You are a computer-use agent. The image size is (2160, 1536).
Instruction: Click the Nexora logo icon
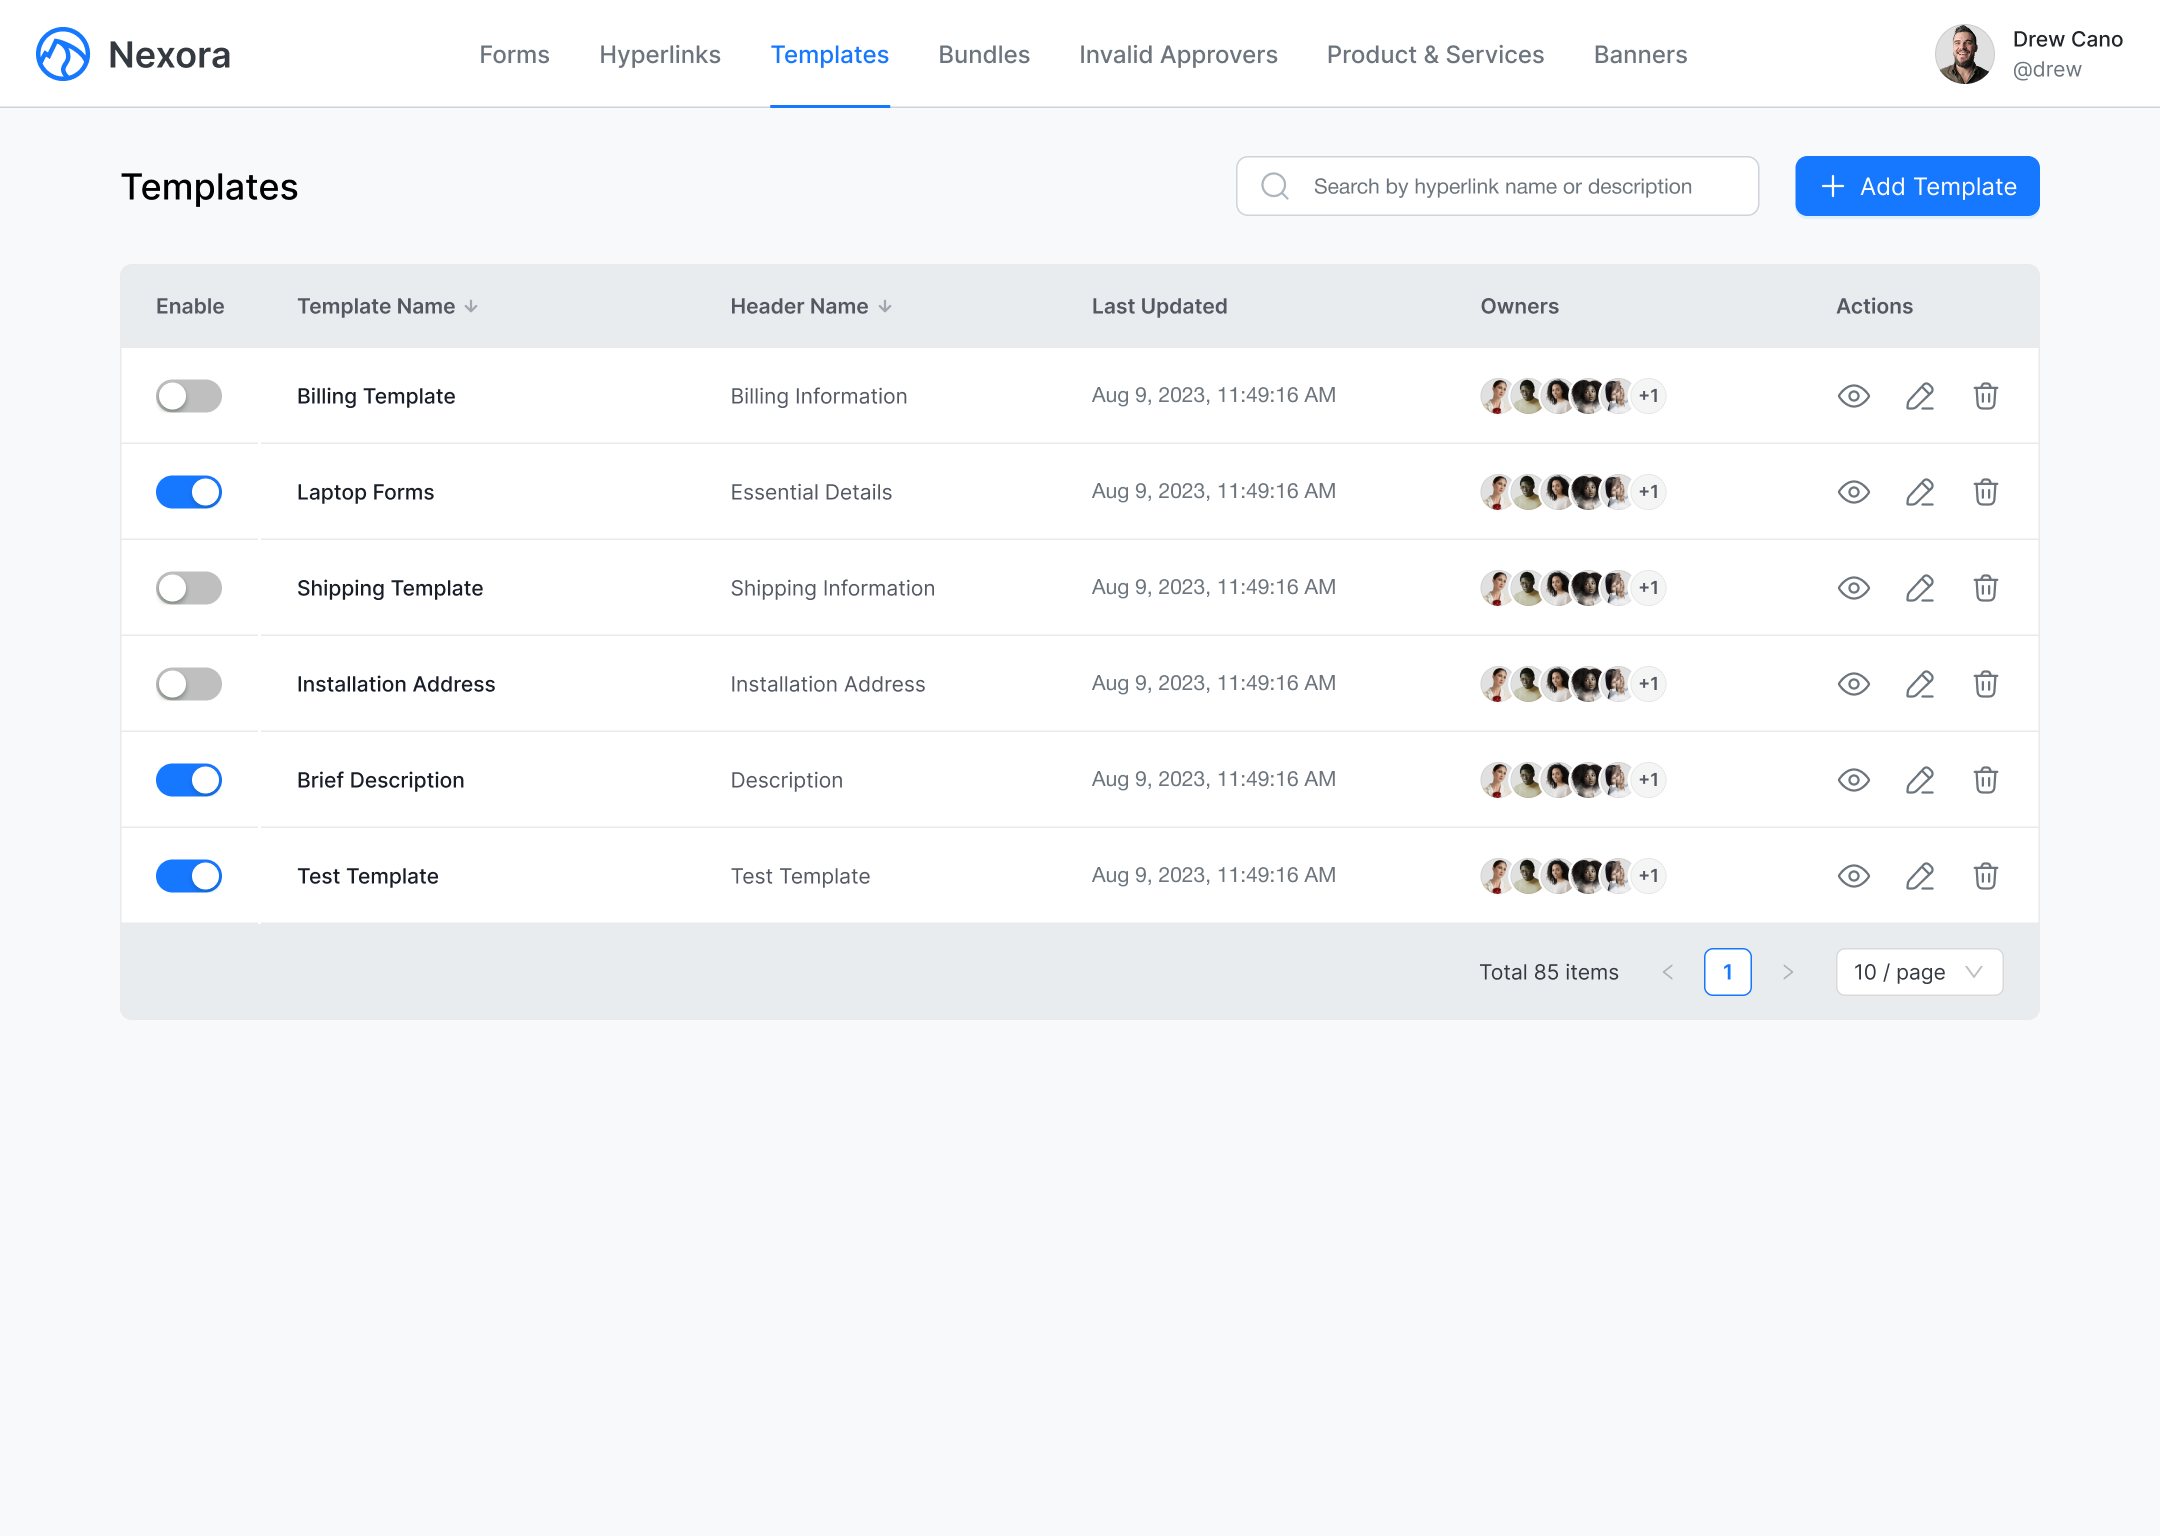point(63,54)
